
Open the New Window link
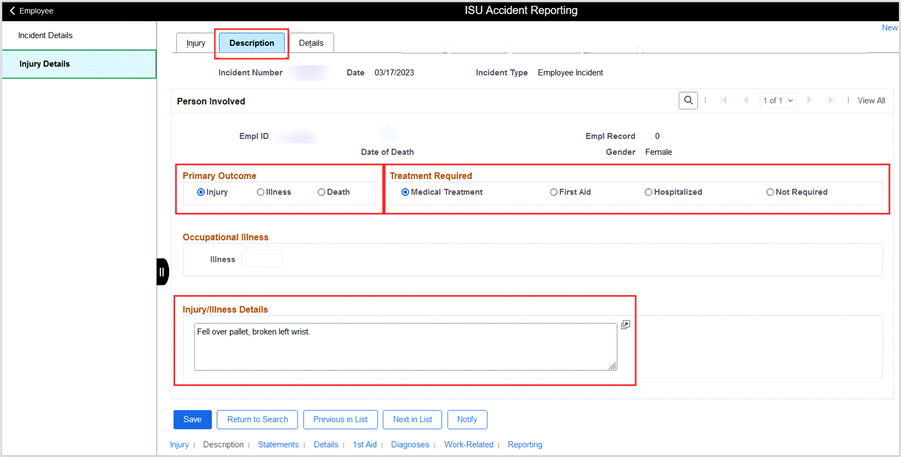[890, 28]
